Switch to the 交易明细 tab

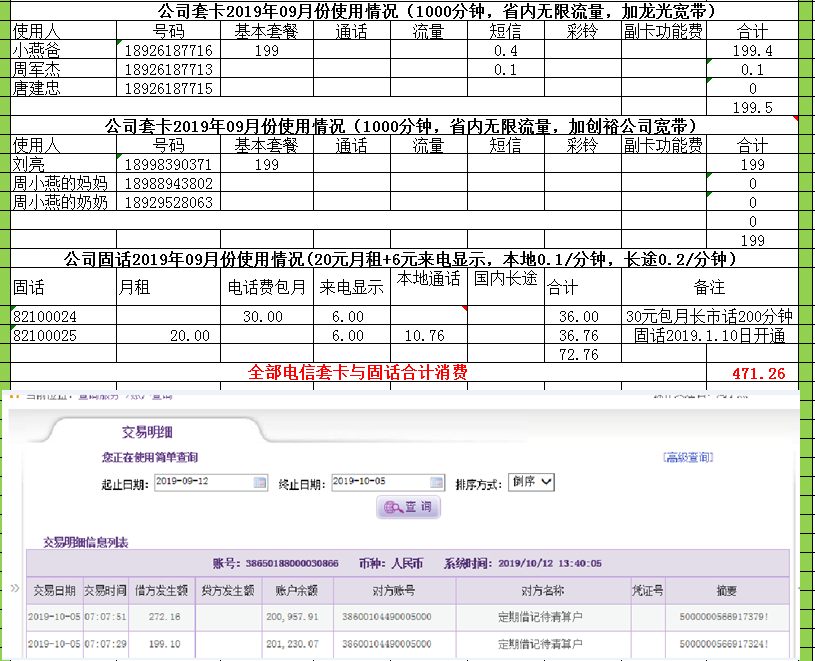click(142, 432)
